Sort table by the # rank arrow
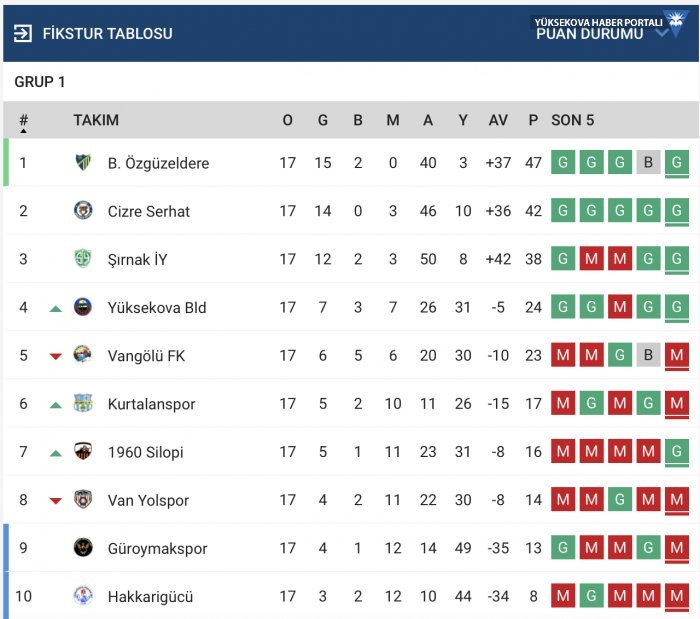700x619 pixels. [23, 130]
